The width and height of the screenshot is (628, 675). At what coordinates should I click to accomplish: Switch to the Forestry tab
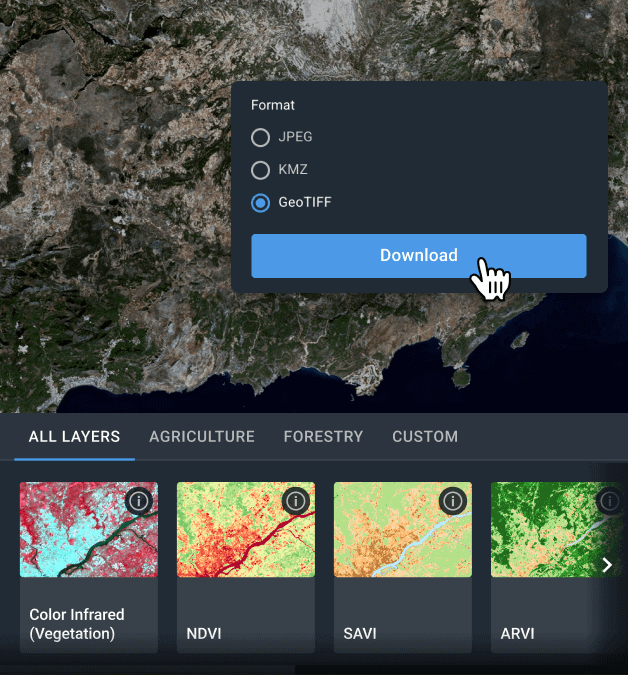(x=323, y=436)
